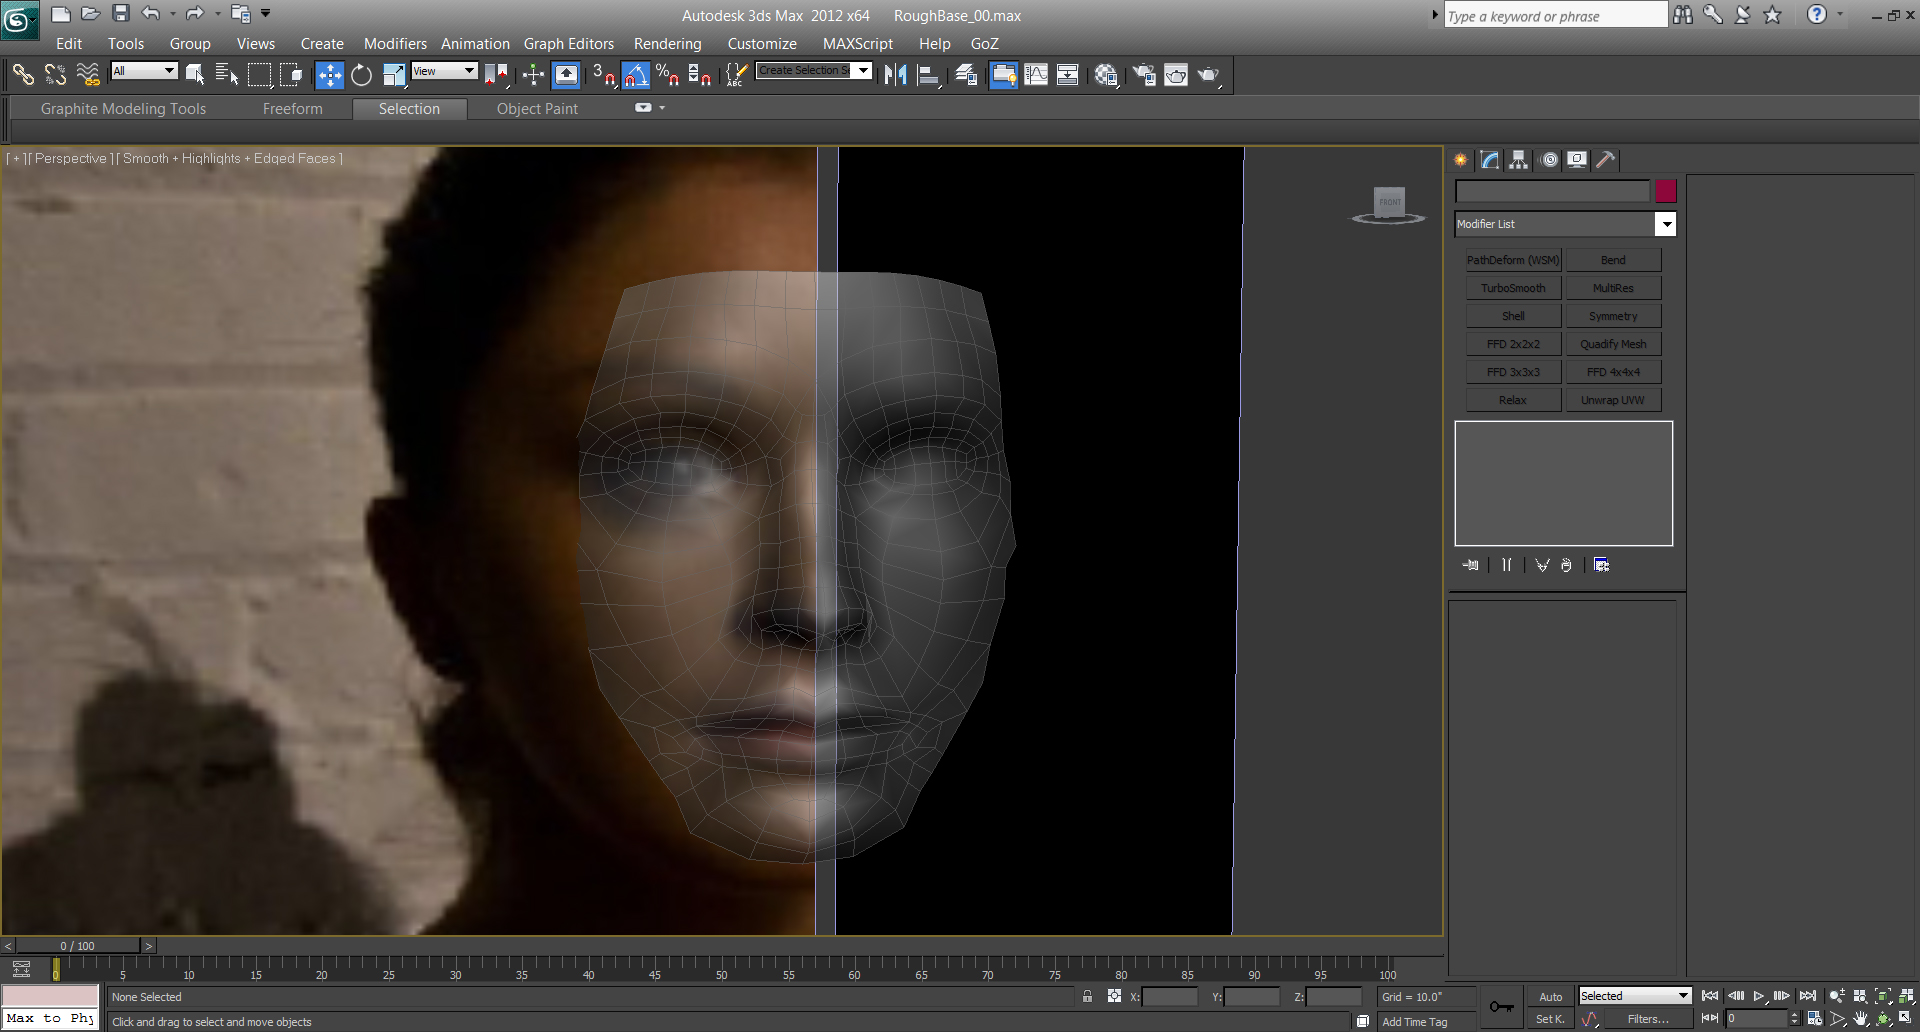Open the 'Selected' key filter dropdown
The height and width of the screenshot is (1032, 1920).
point(1635,996)
